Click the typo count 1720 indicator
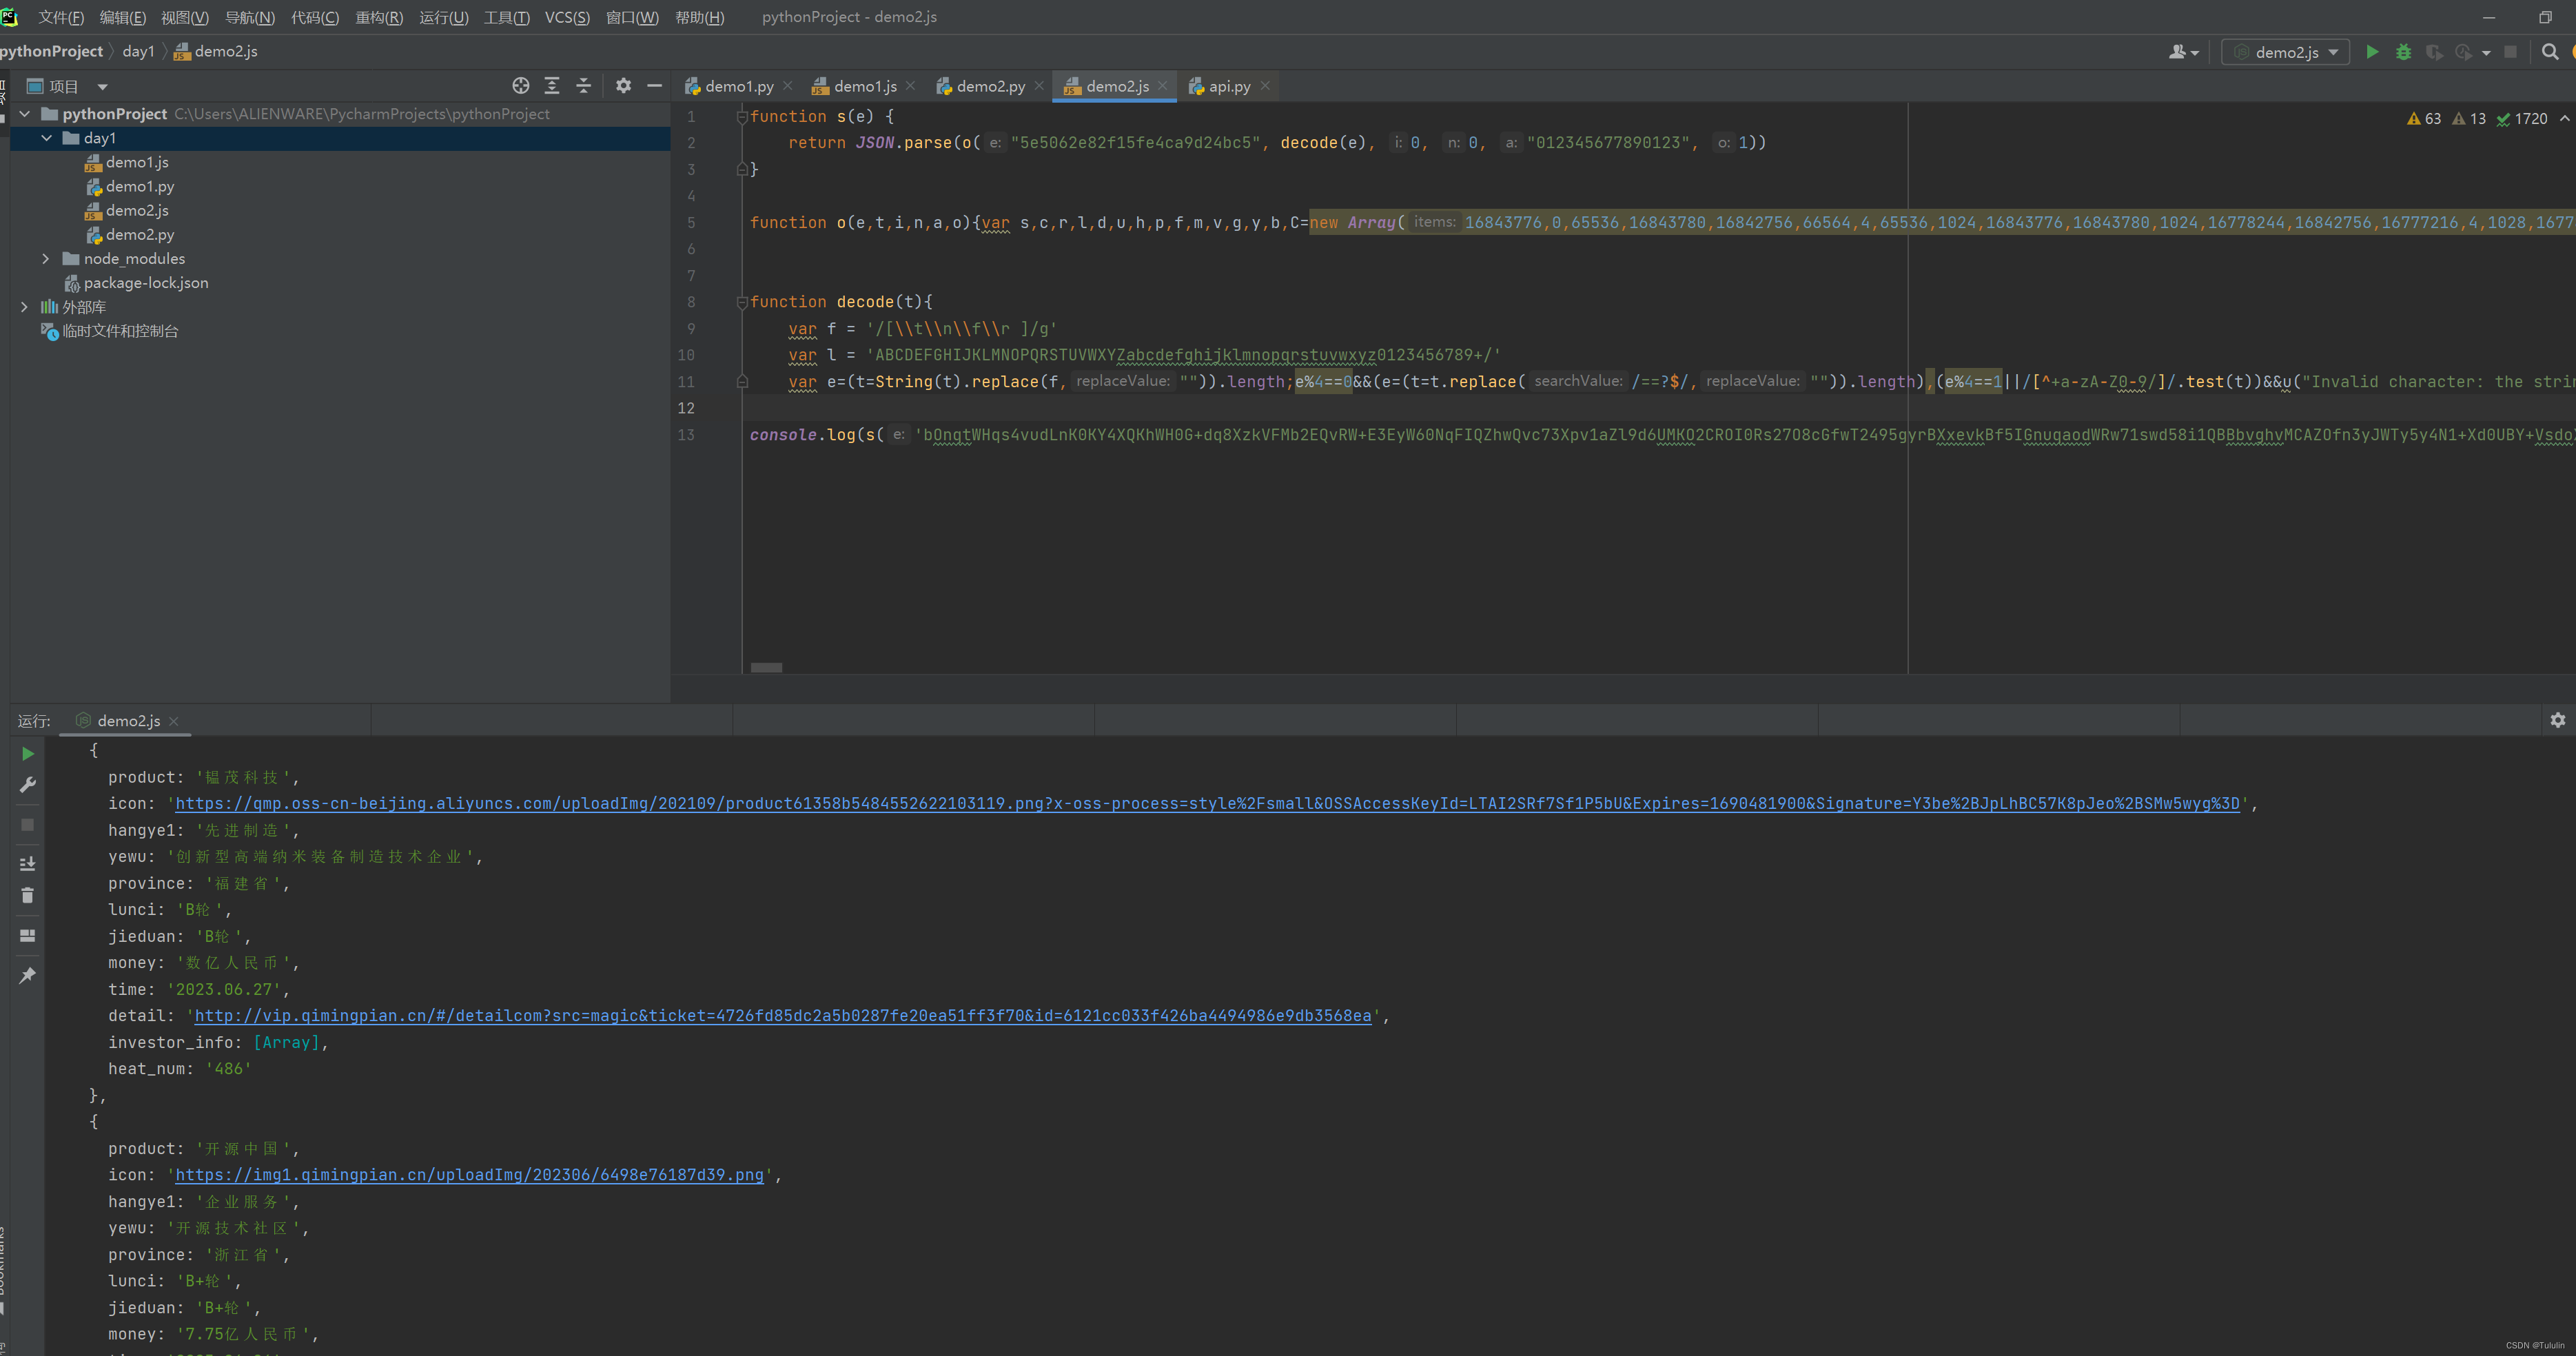The width and height of the screenshot is (2576, 1356). click(x=2522, y=119)
